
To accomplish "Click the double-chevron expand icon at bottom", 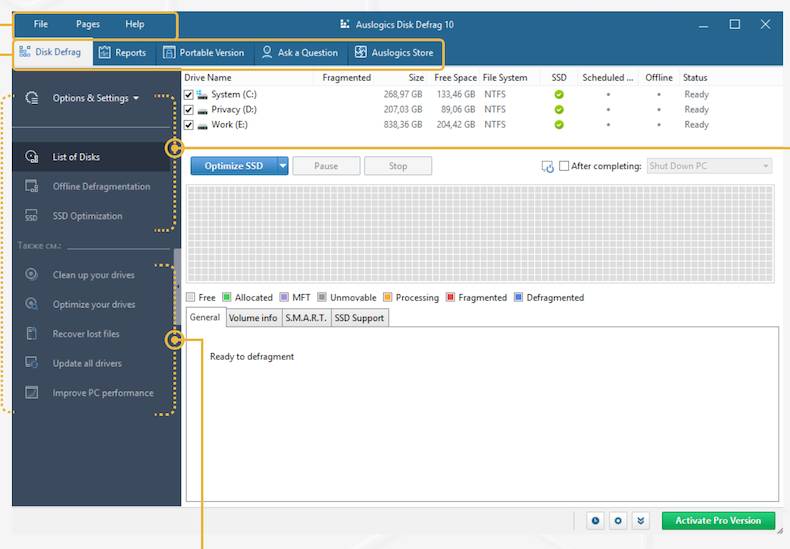I will click(641, 520).
